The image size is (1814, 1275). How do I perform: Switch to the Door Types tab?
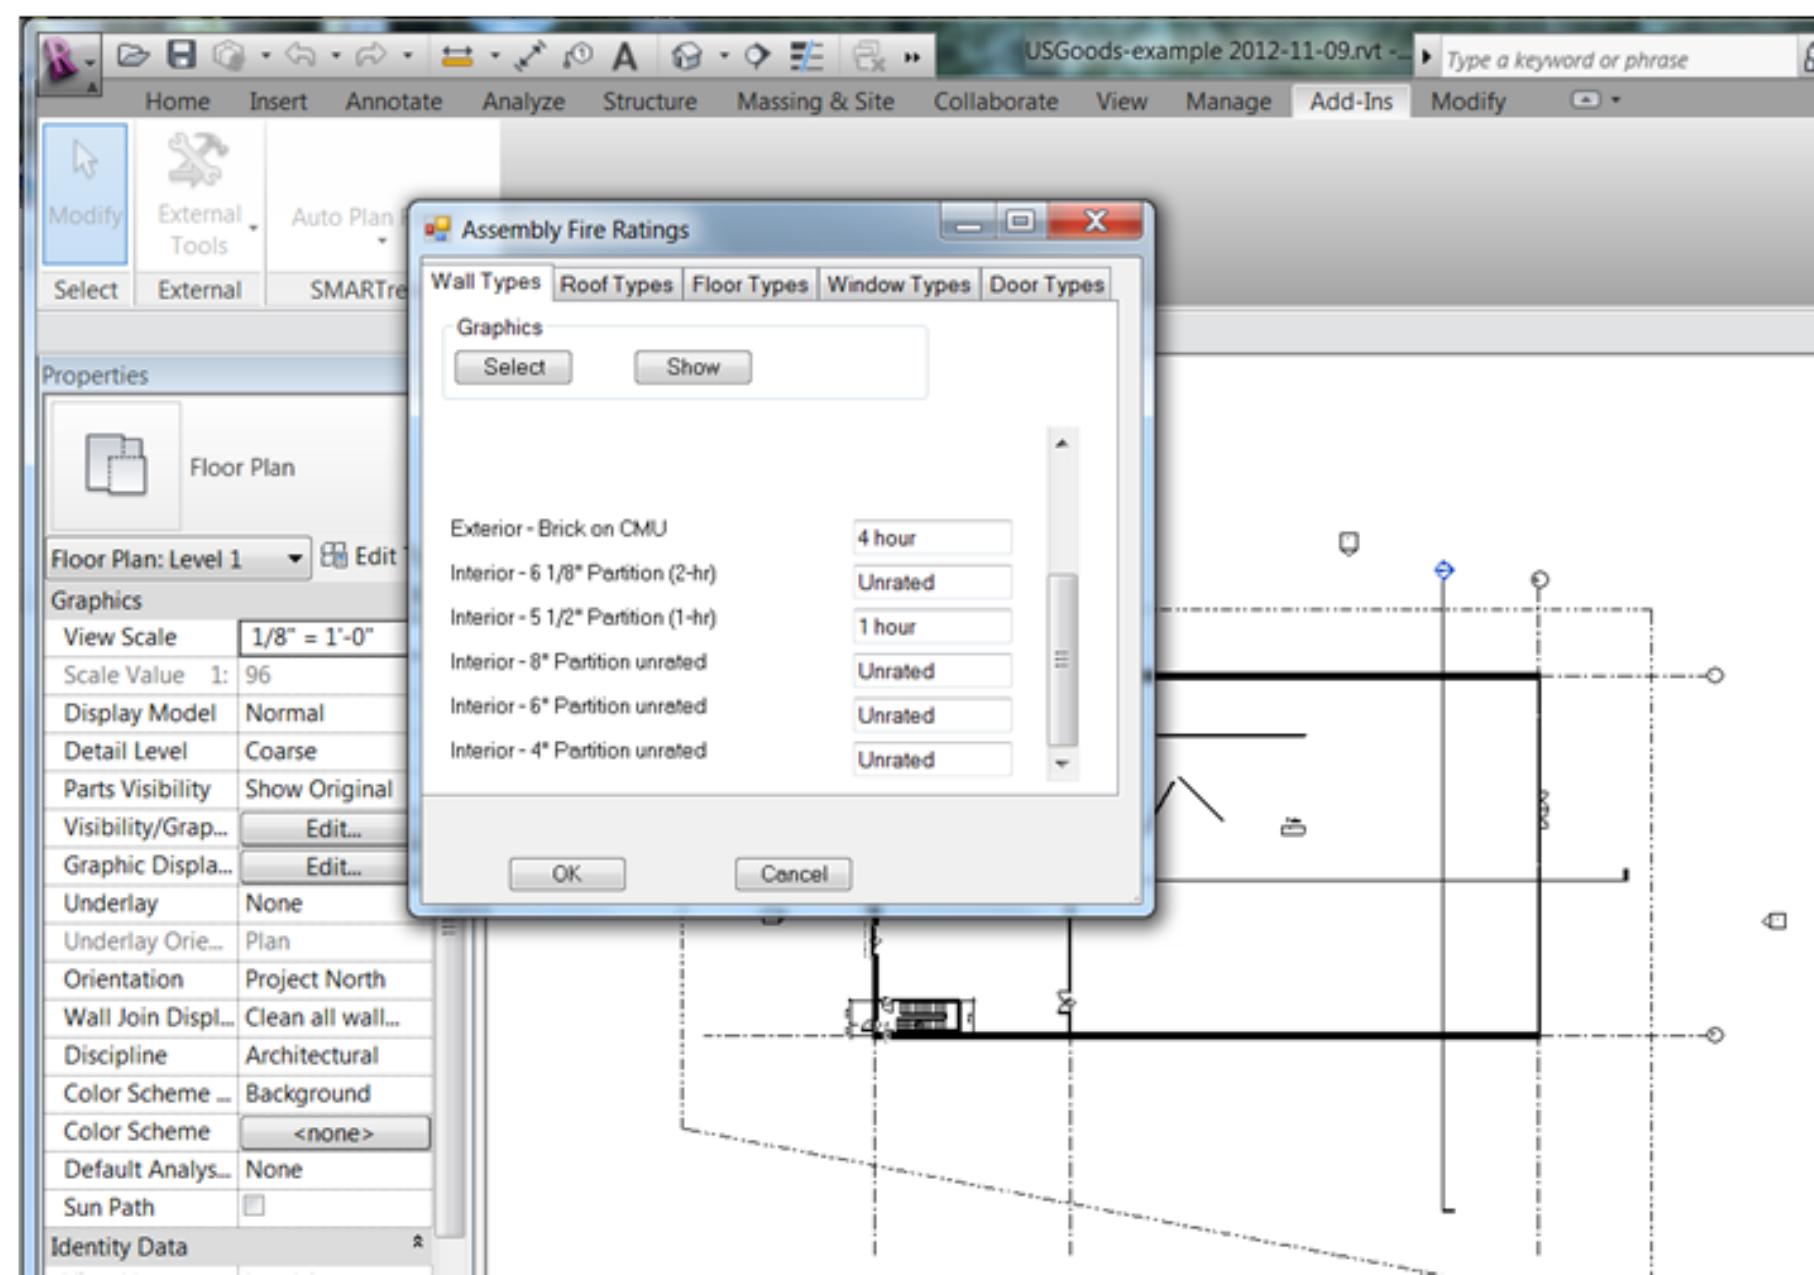[x=1046, y=285]
